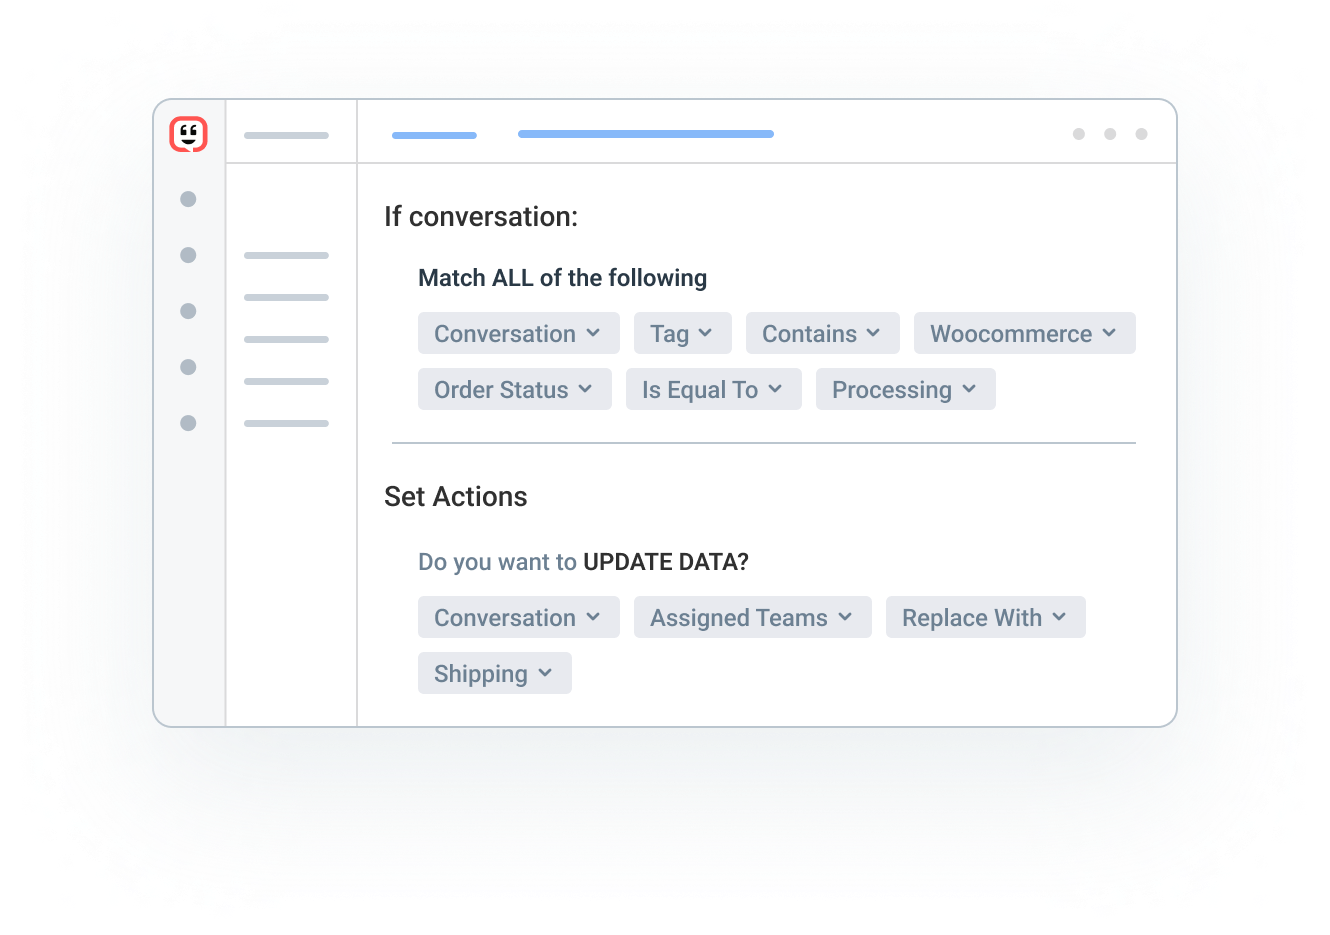Click the fourth icon in the left sidebar

[x=188, y=367]
